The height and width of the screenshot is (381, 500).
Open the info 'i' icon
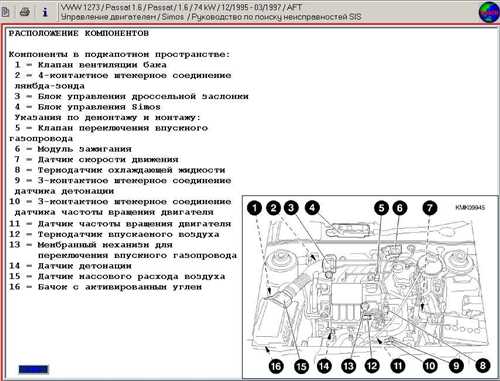coord(45,12)
